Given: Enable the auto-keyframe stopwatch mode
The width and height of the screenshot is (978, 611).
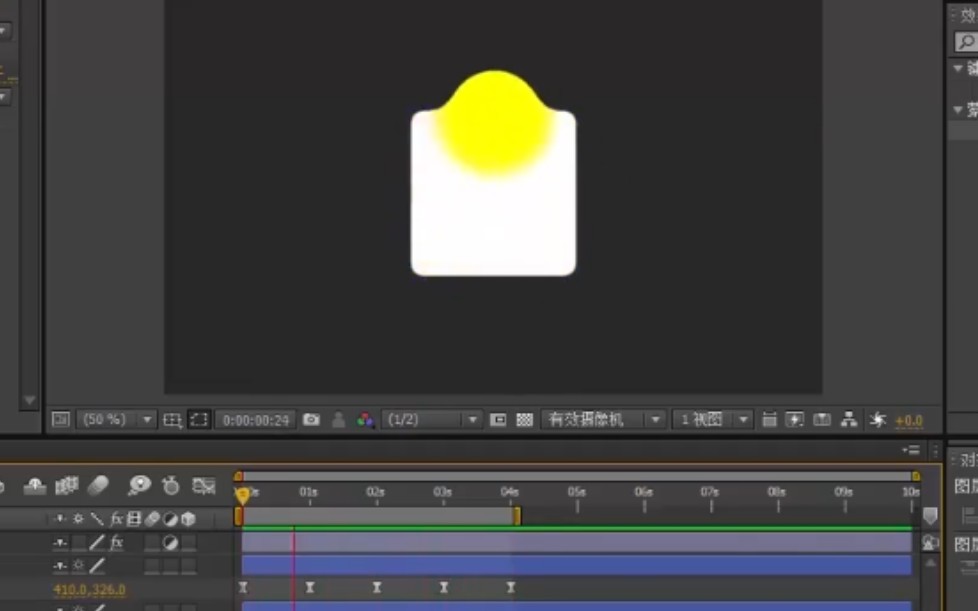Looking at the screenshot, I should tap(171, 485).
